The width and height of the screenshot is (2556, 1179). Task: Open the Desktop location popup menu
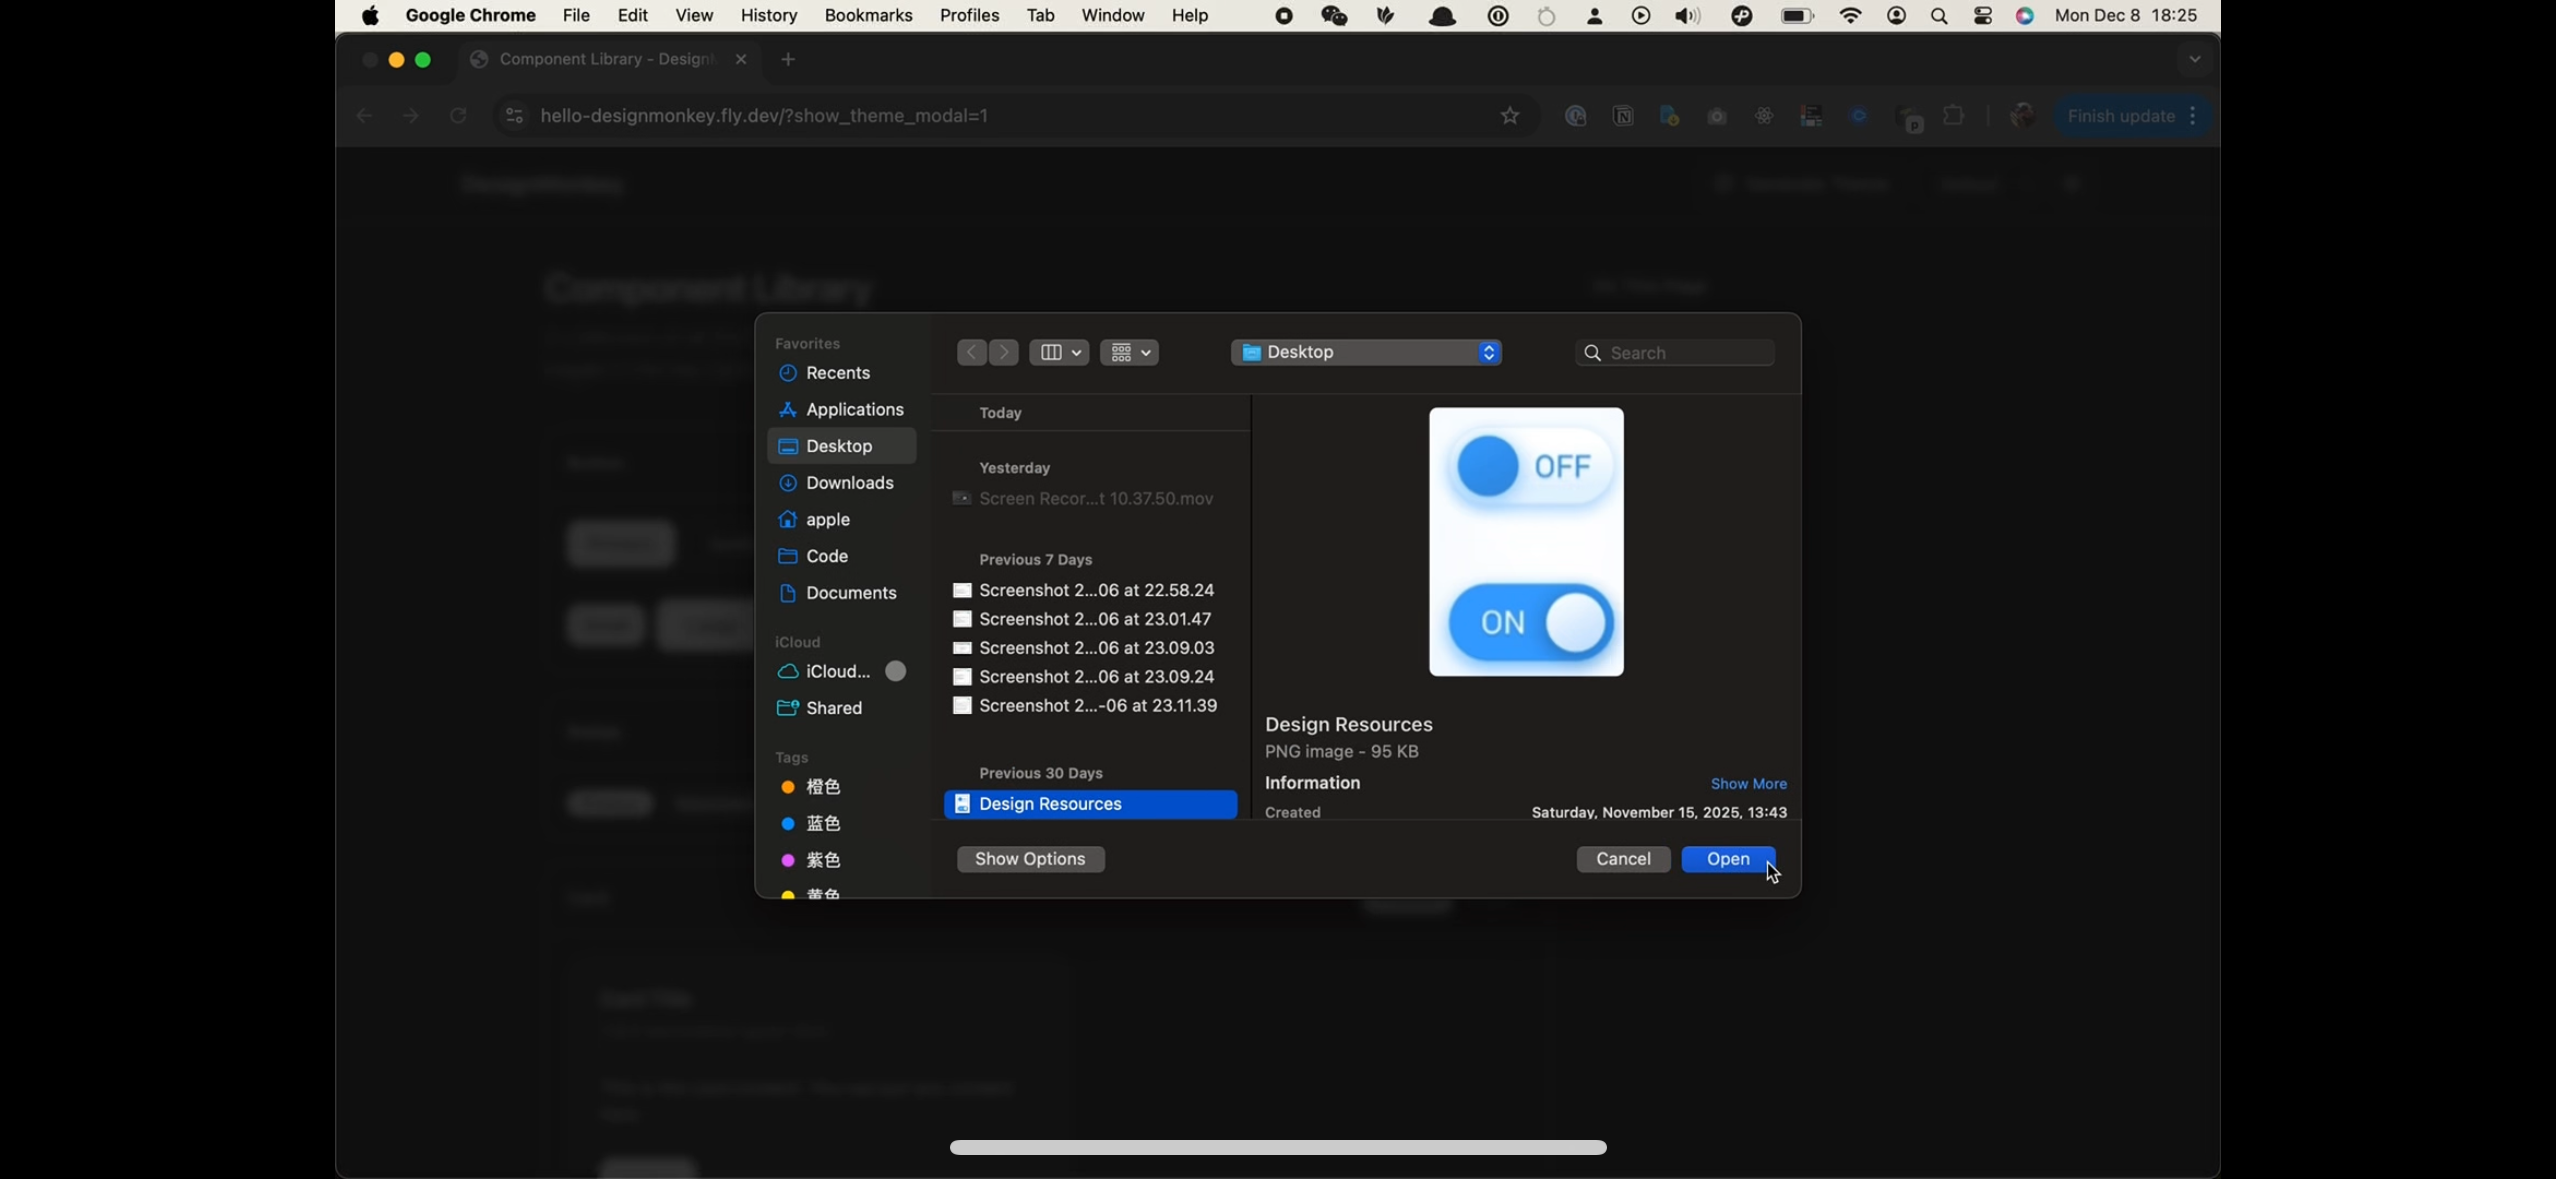(1366, 353)
